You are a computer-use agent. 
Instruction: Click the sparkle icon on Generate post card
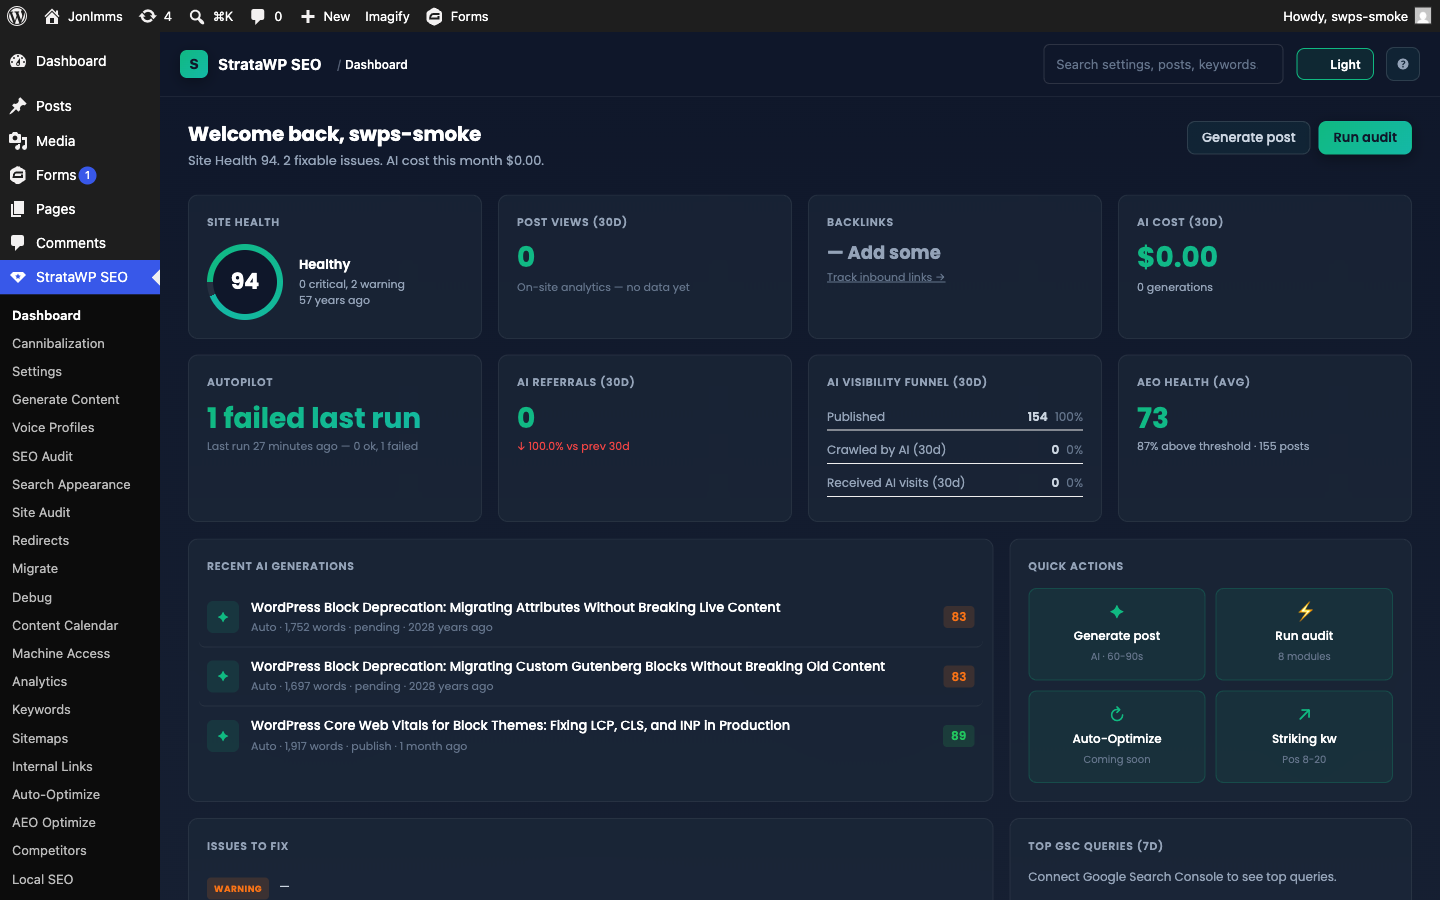click(x=1117, y=611)
